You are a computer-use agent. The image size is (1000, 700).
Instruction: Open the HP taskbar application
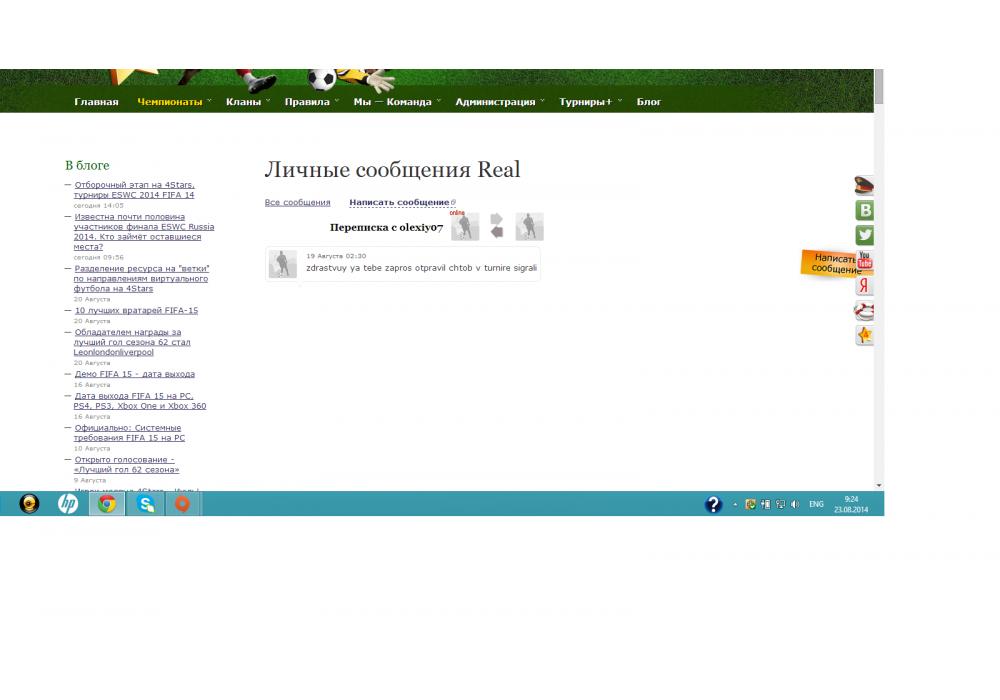coord(67,504)
